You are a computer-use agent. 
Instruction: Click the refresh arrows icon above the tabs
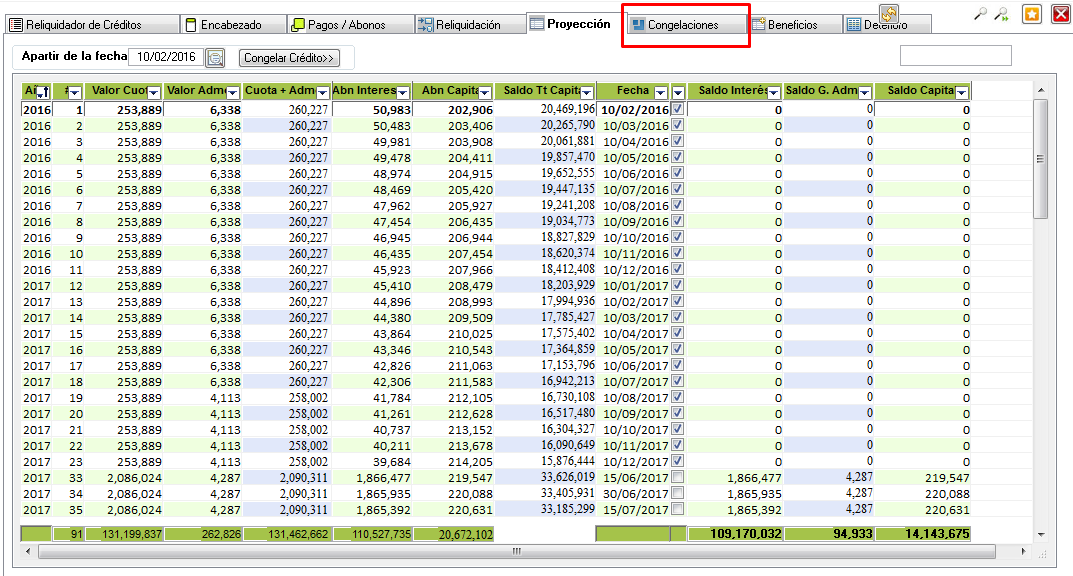tap(888, 13)
